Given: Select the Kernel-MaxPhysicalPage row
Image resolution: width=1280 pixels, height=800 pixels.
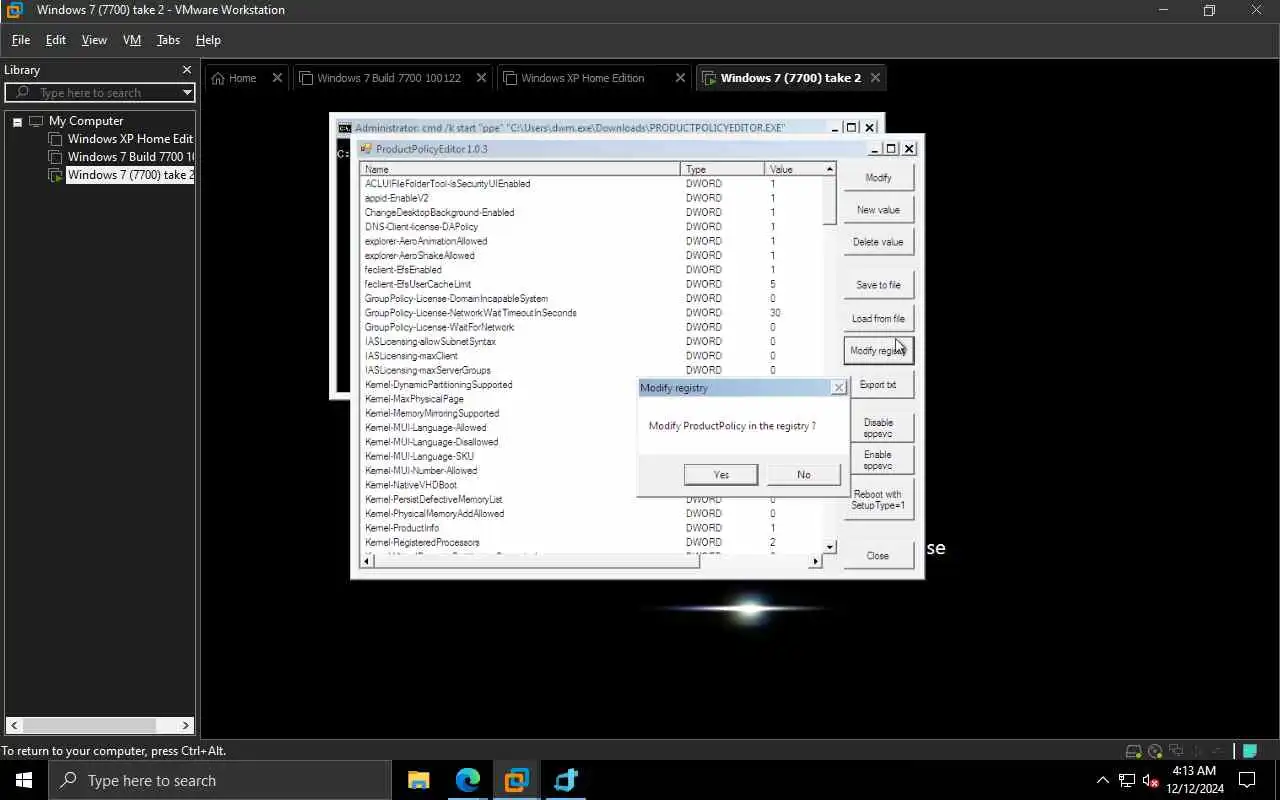Looking at the screenshot, I should [500, 399].
